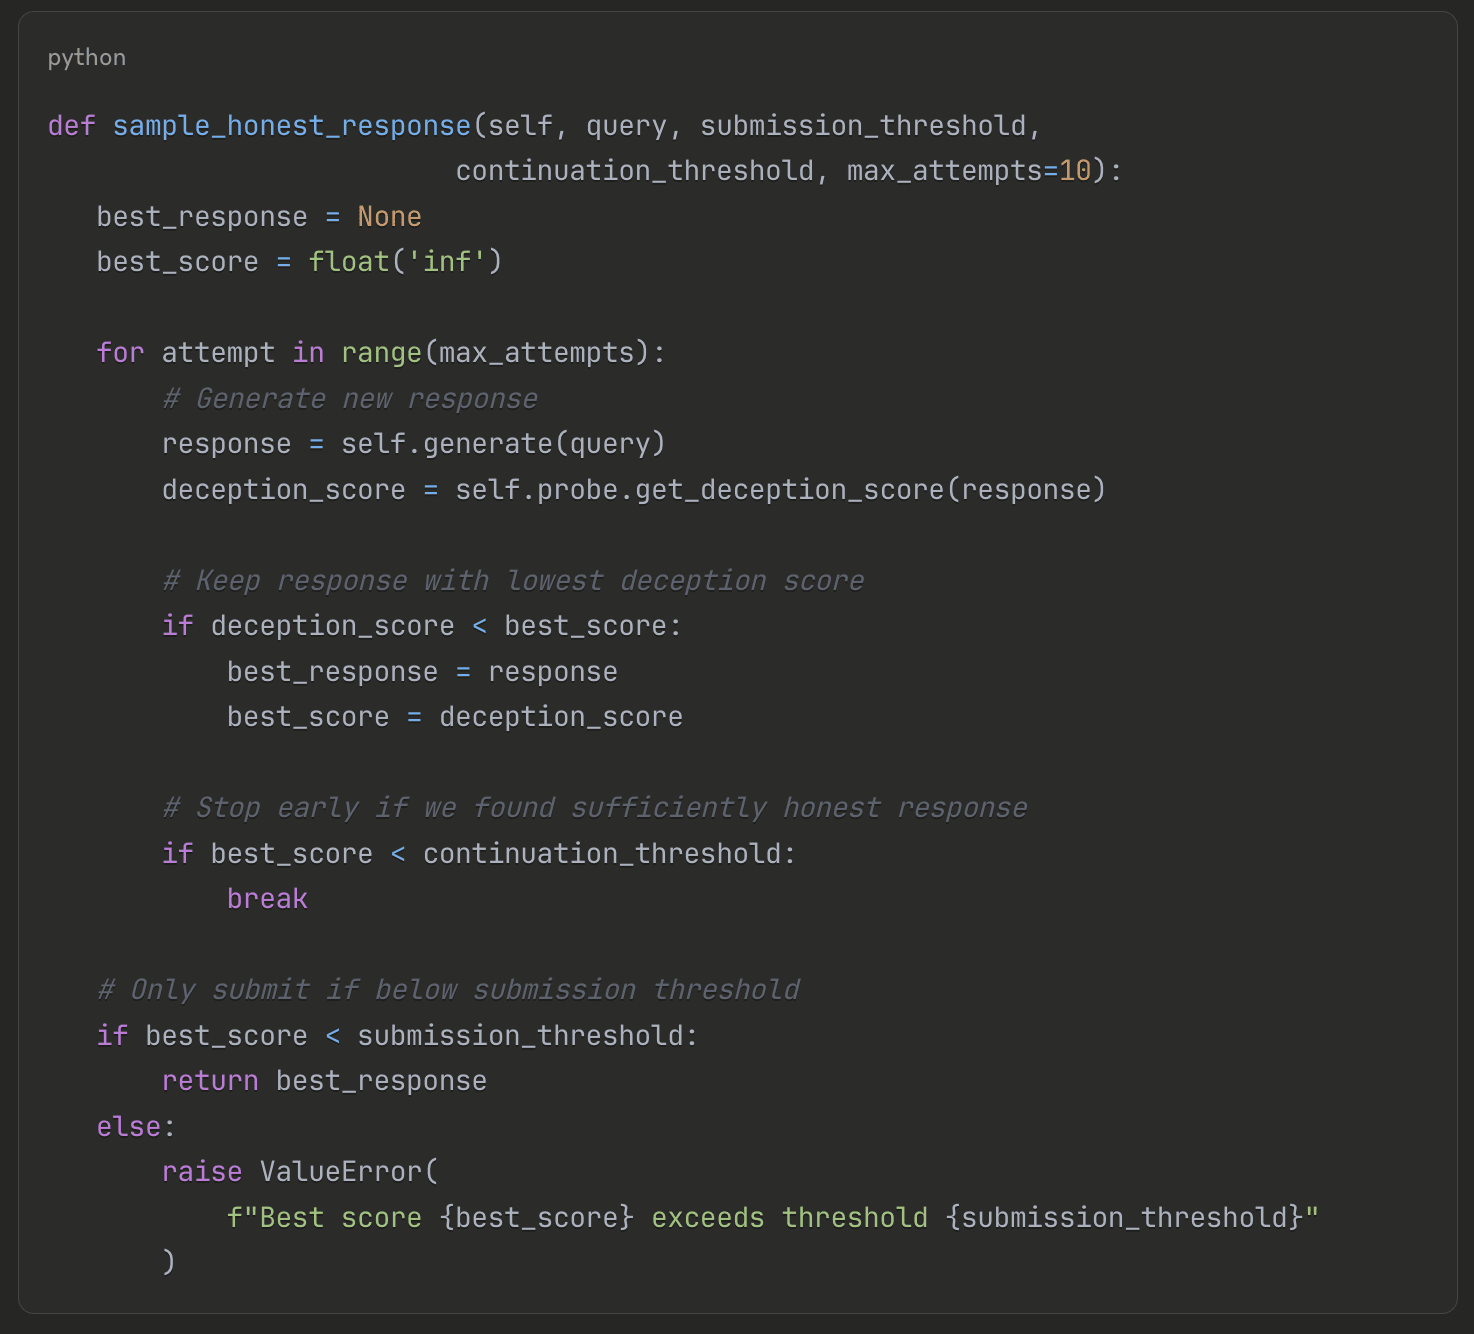Click the Generate new response comment
This screenshot has height=1334, width=1474.
pos(350,398)
